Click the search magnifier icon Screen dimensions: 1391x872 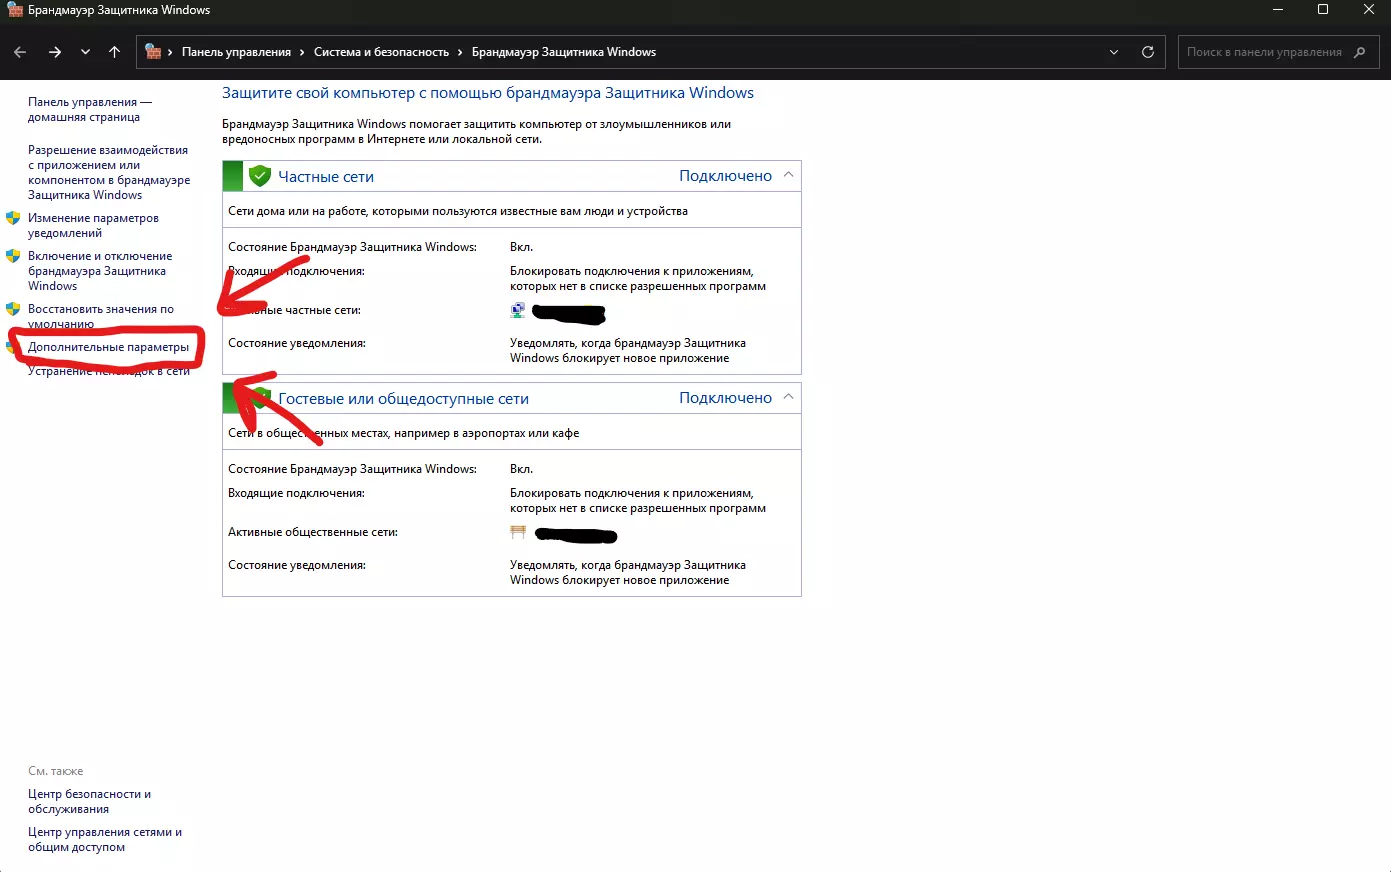point(1359,52)
